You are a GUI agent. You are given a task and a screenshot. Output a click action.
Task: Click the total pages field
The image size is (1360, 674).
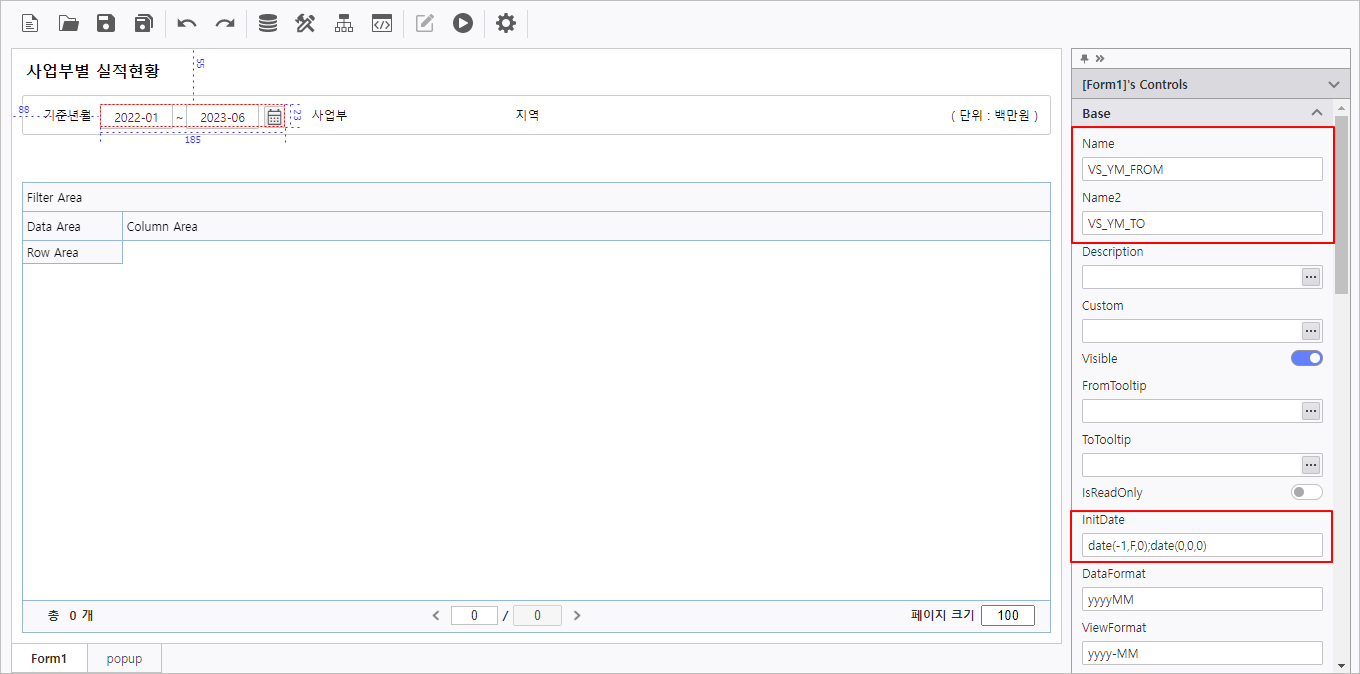pos(537,616)
